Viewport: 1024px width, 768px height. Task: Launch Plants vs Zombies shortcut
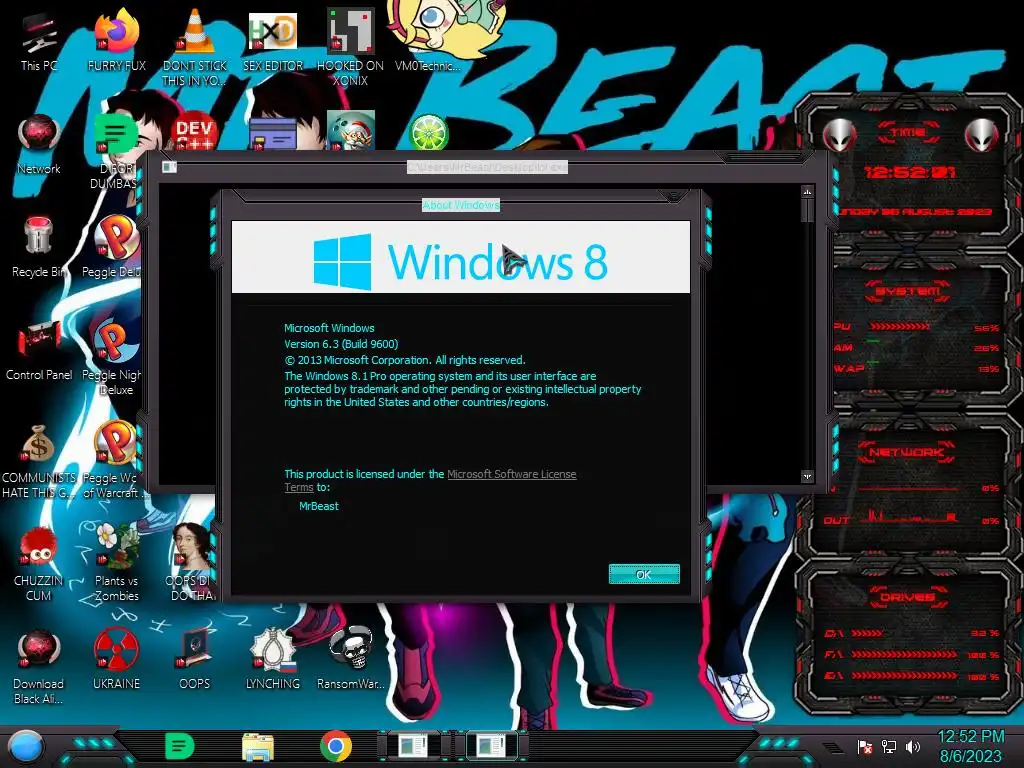coord(116,564)
